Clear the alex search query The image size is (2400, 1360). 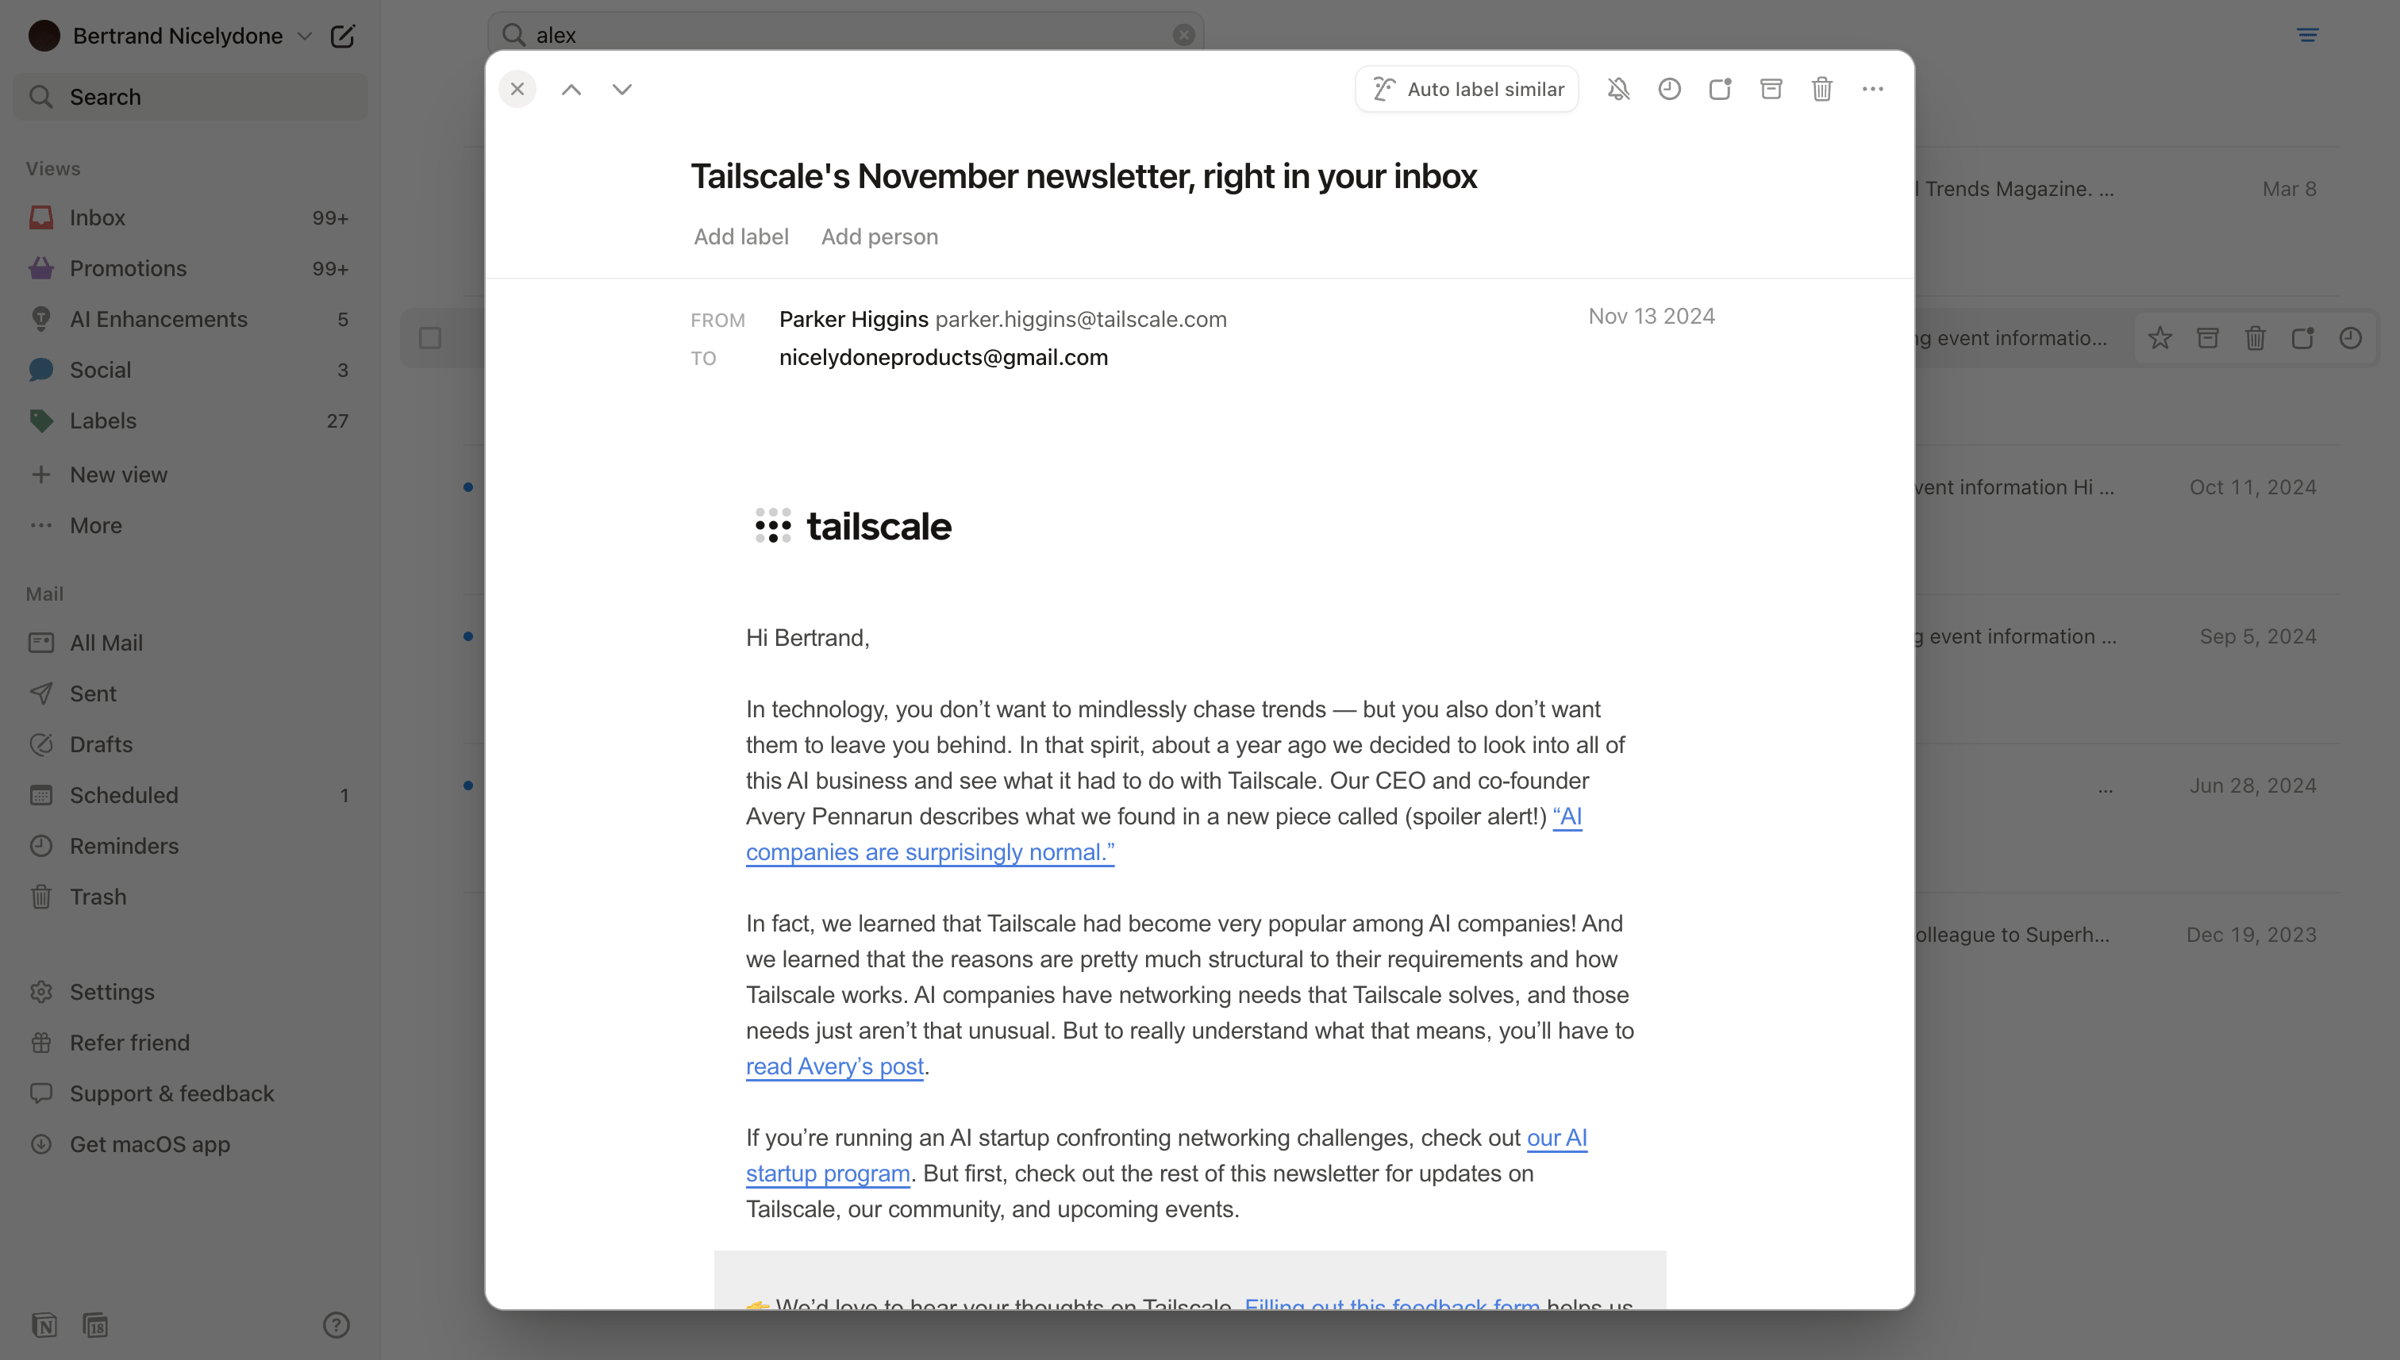tap(1184, 35)
